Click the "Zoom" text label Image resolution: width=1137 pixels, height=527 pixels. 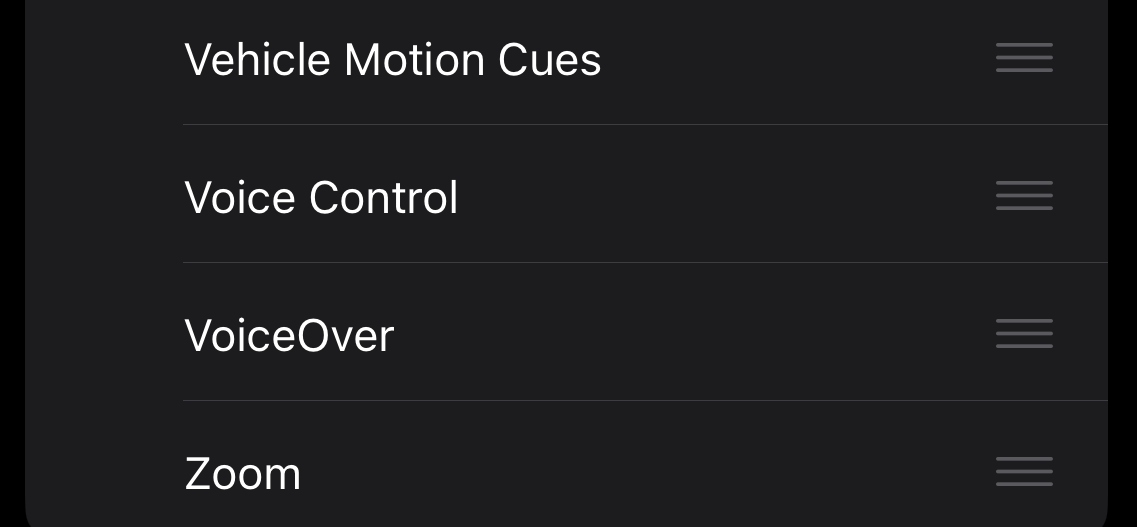243,473
